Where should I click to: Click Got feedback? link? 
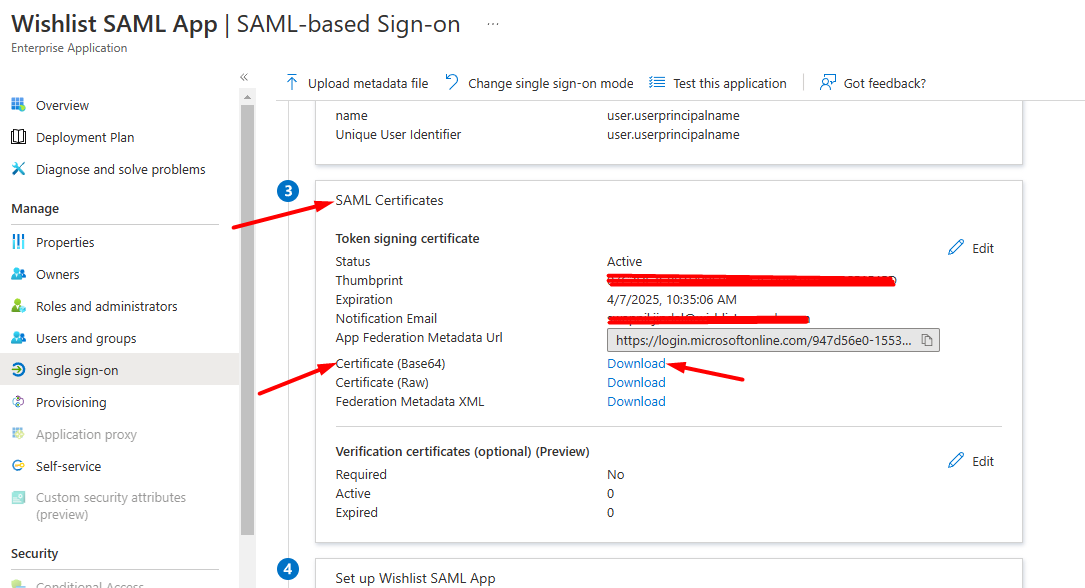[884, 83]
